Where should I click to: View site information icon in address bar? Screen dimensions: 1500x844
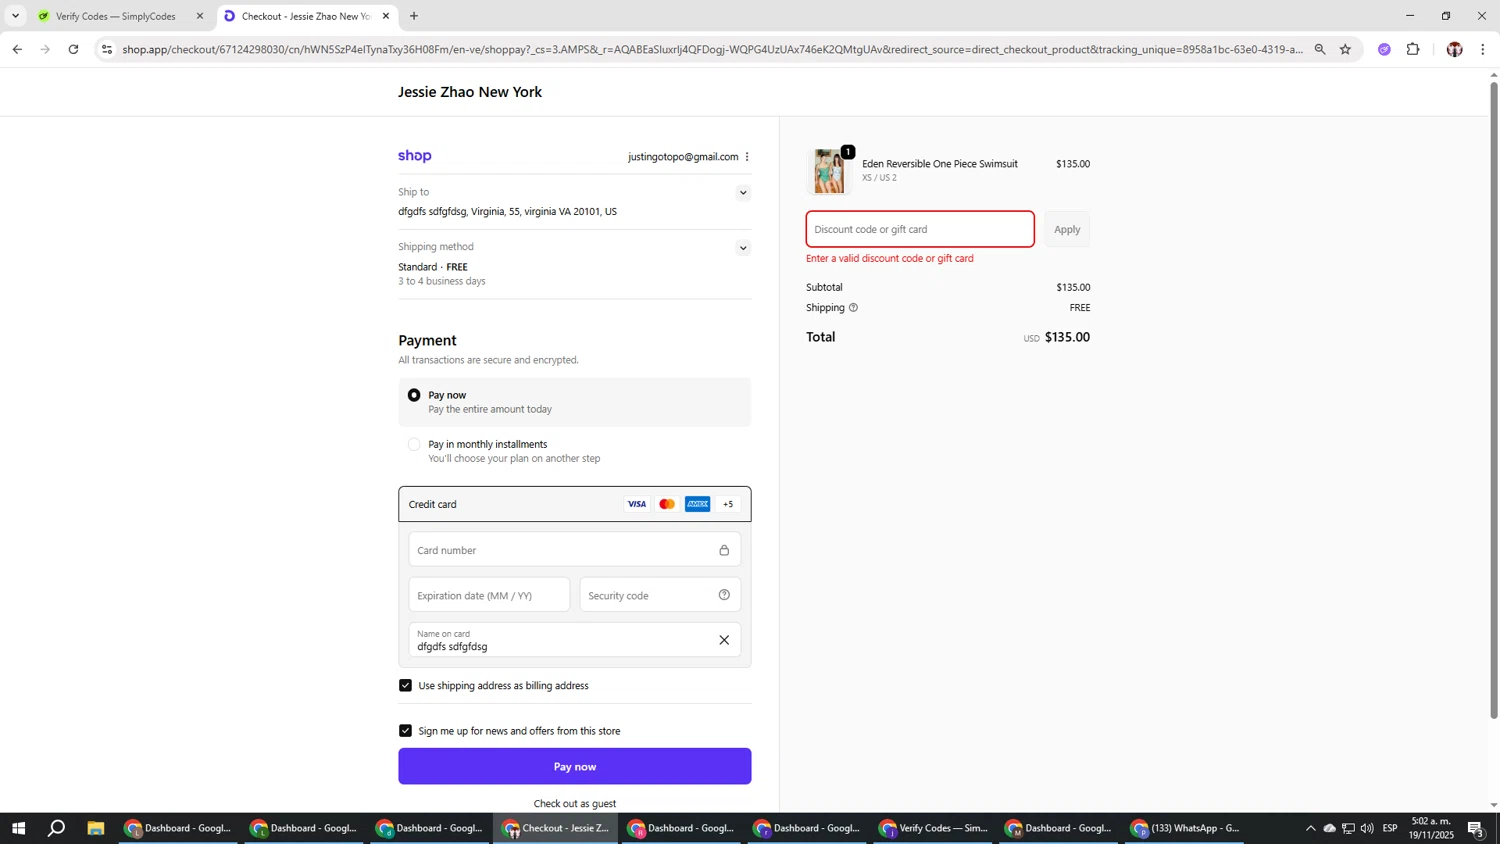(x=107, y=49)
